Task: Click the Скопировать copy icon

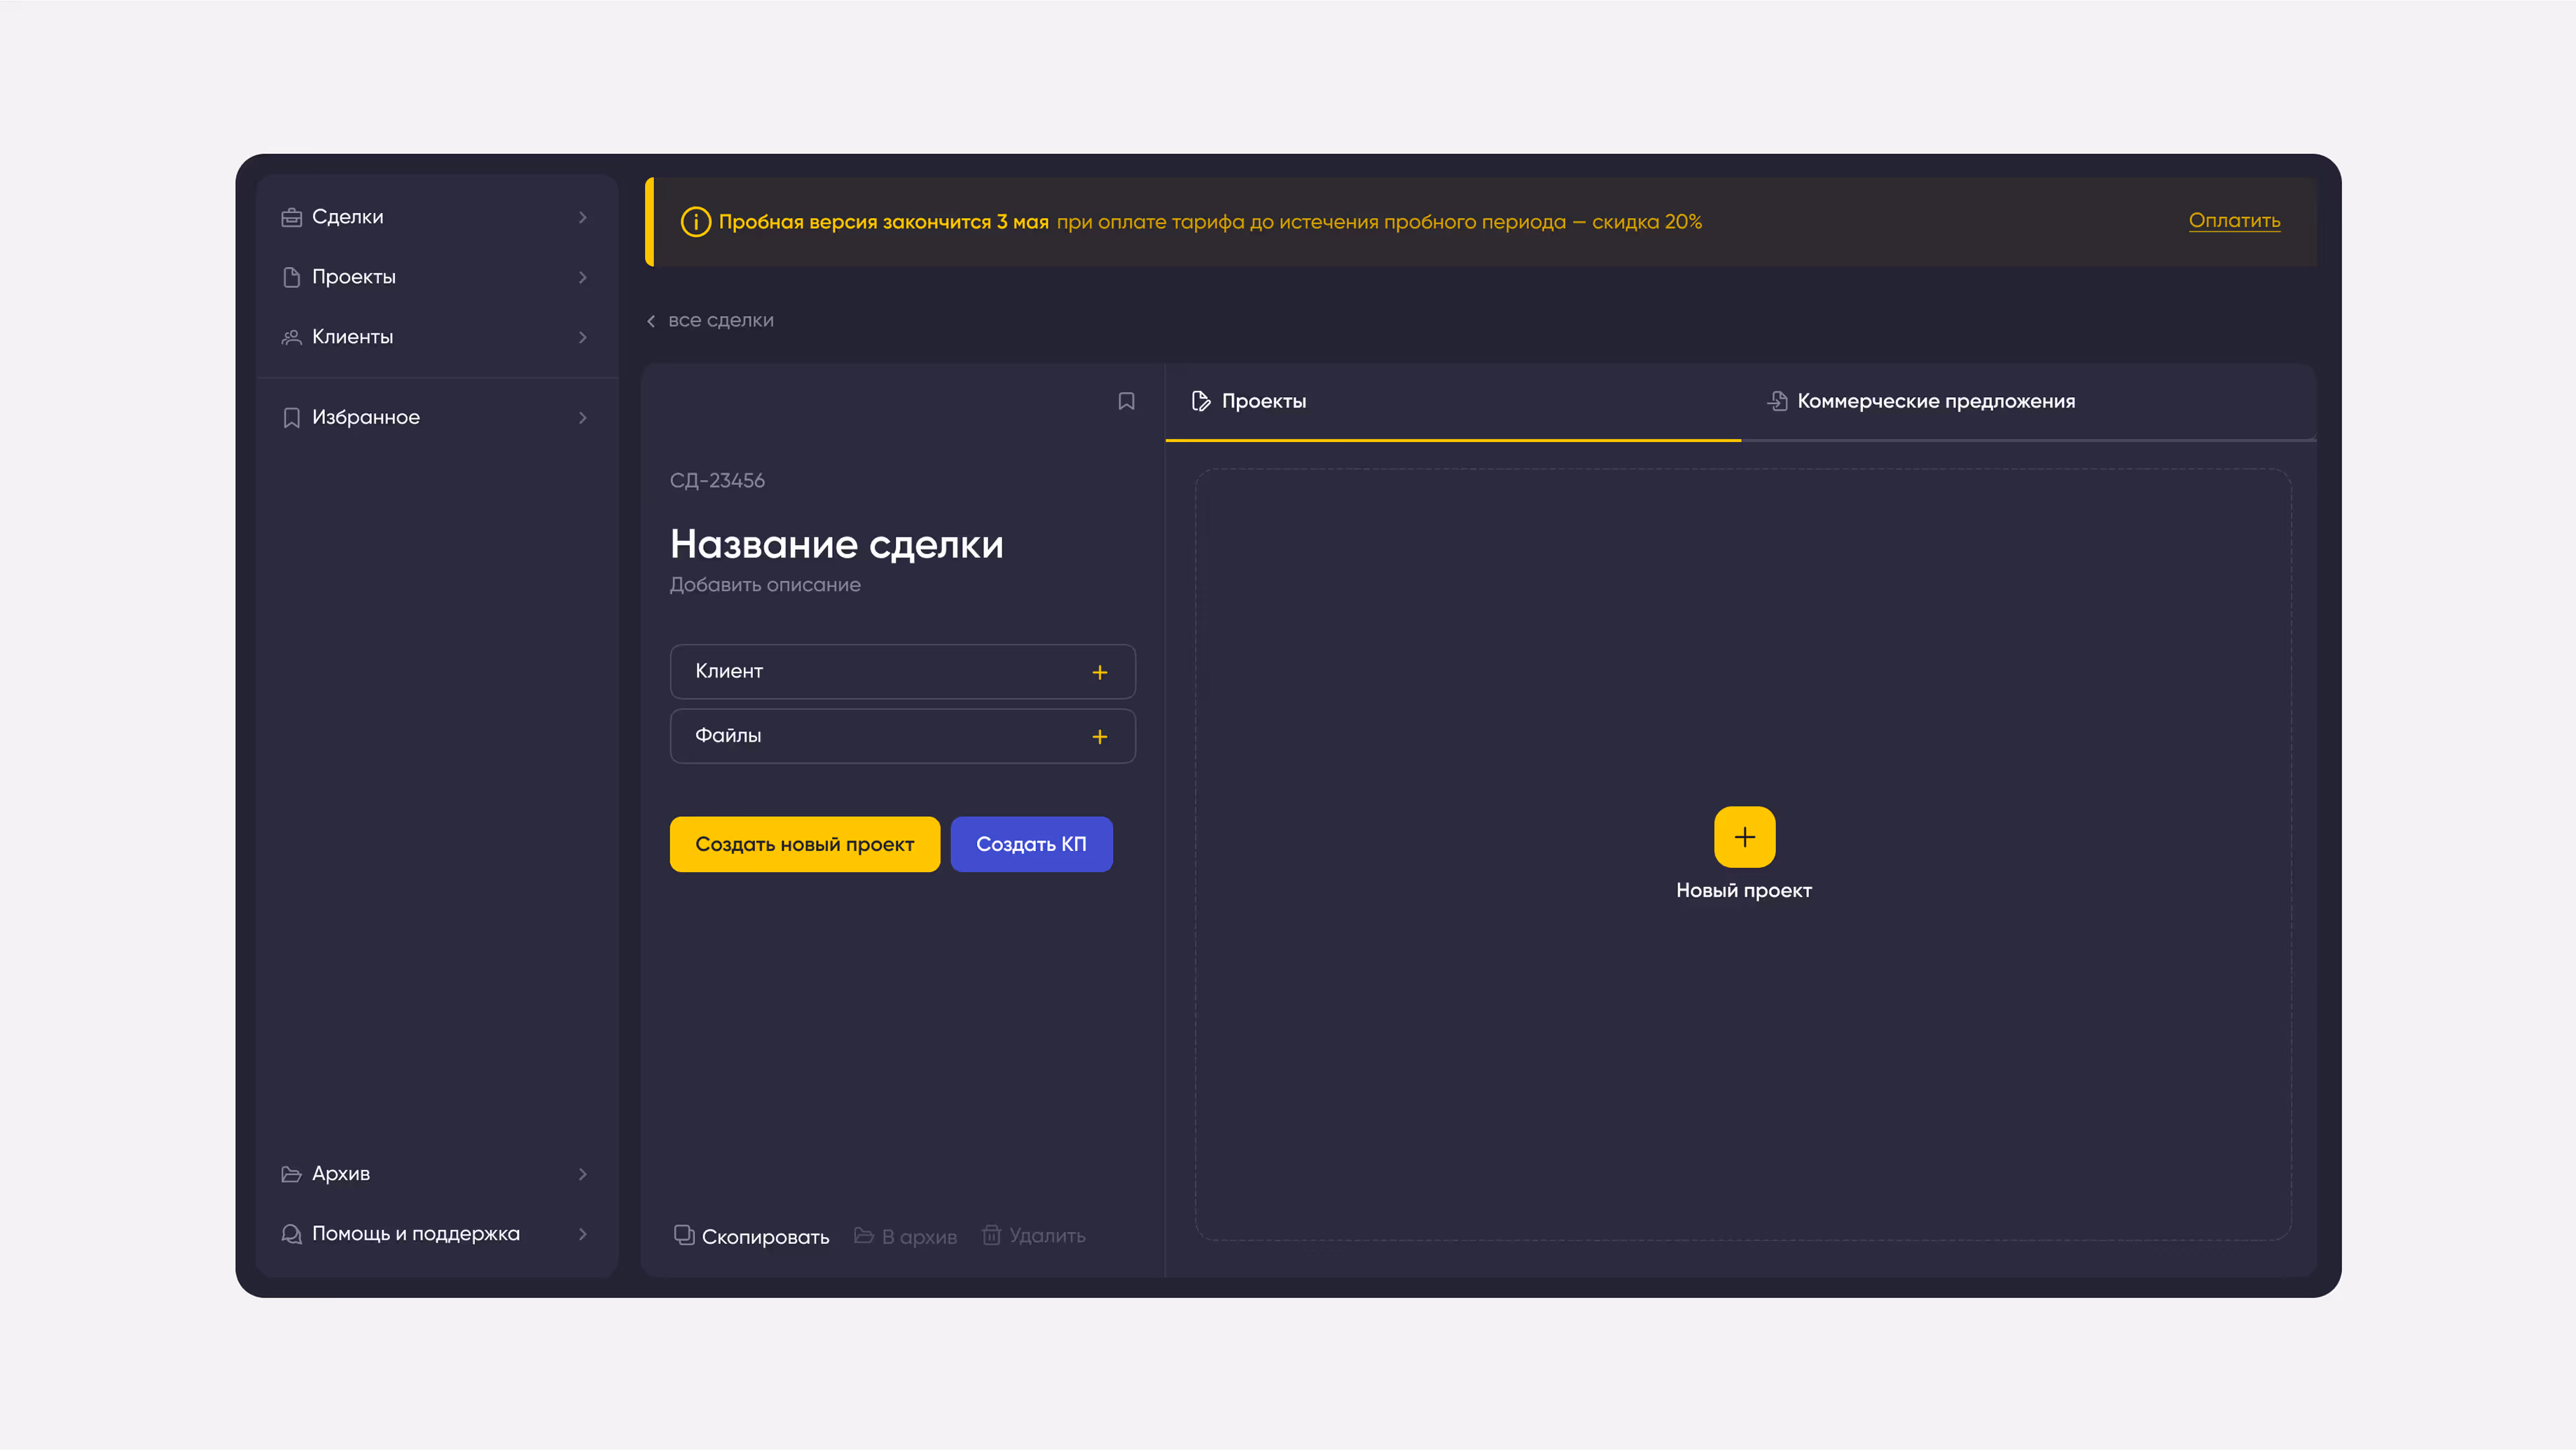Action: [684, 1235]
